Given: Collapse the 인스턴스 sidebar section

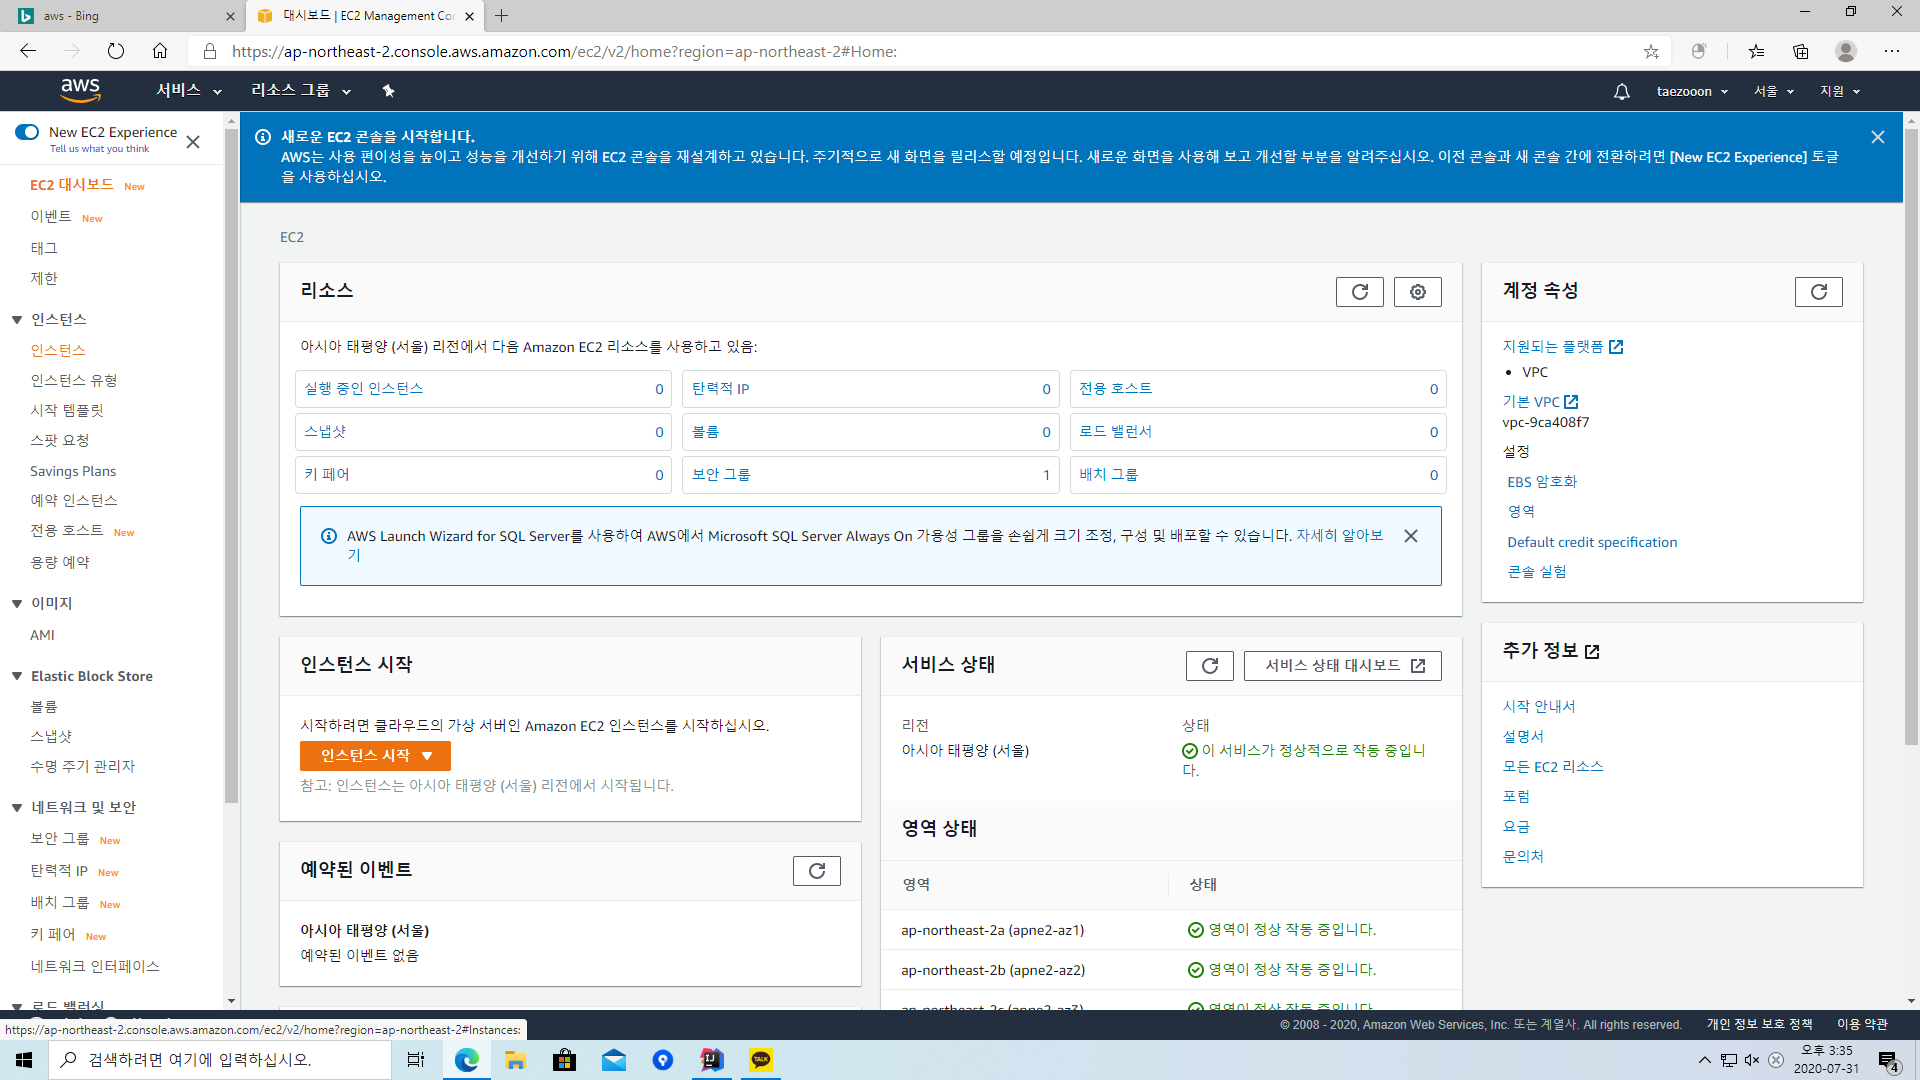Looking at the screenshot, I should [17, 320].
